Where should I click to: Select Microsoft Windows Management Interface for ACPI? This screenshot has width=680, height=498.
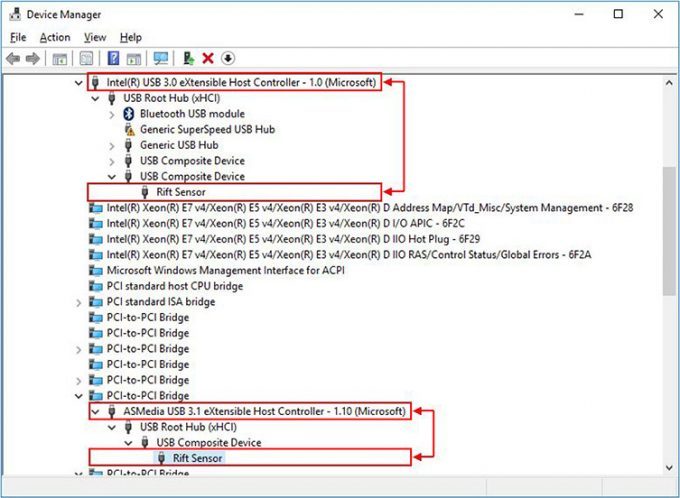coord(226,270)
